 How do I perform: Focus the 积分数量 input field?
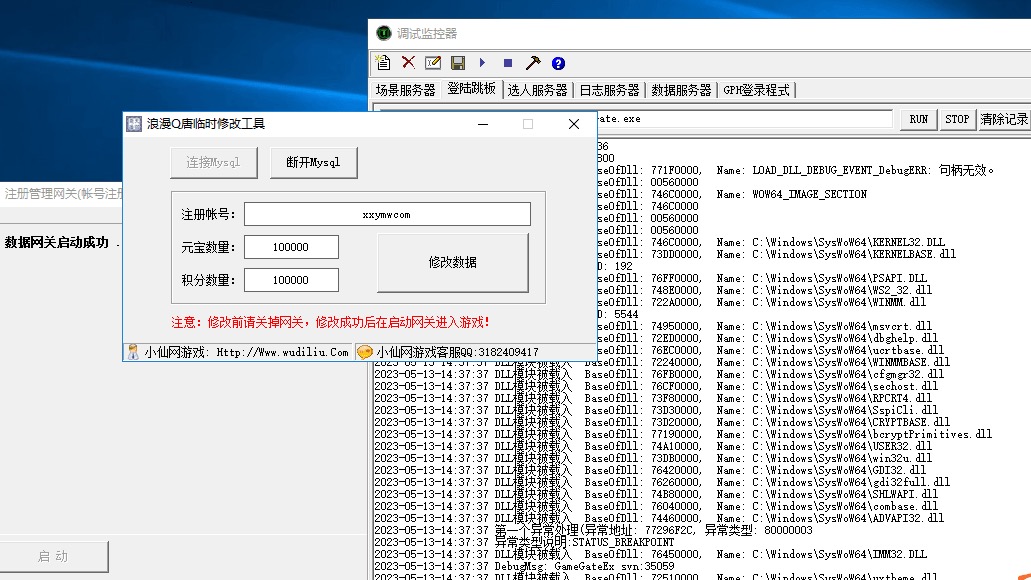pos(291,280)
